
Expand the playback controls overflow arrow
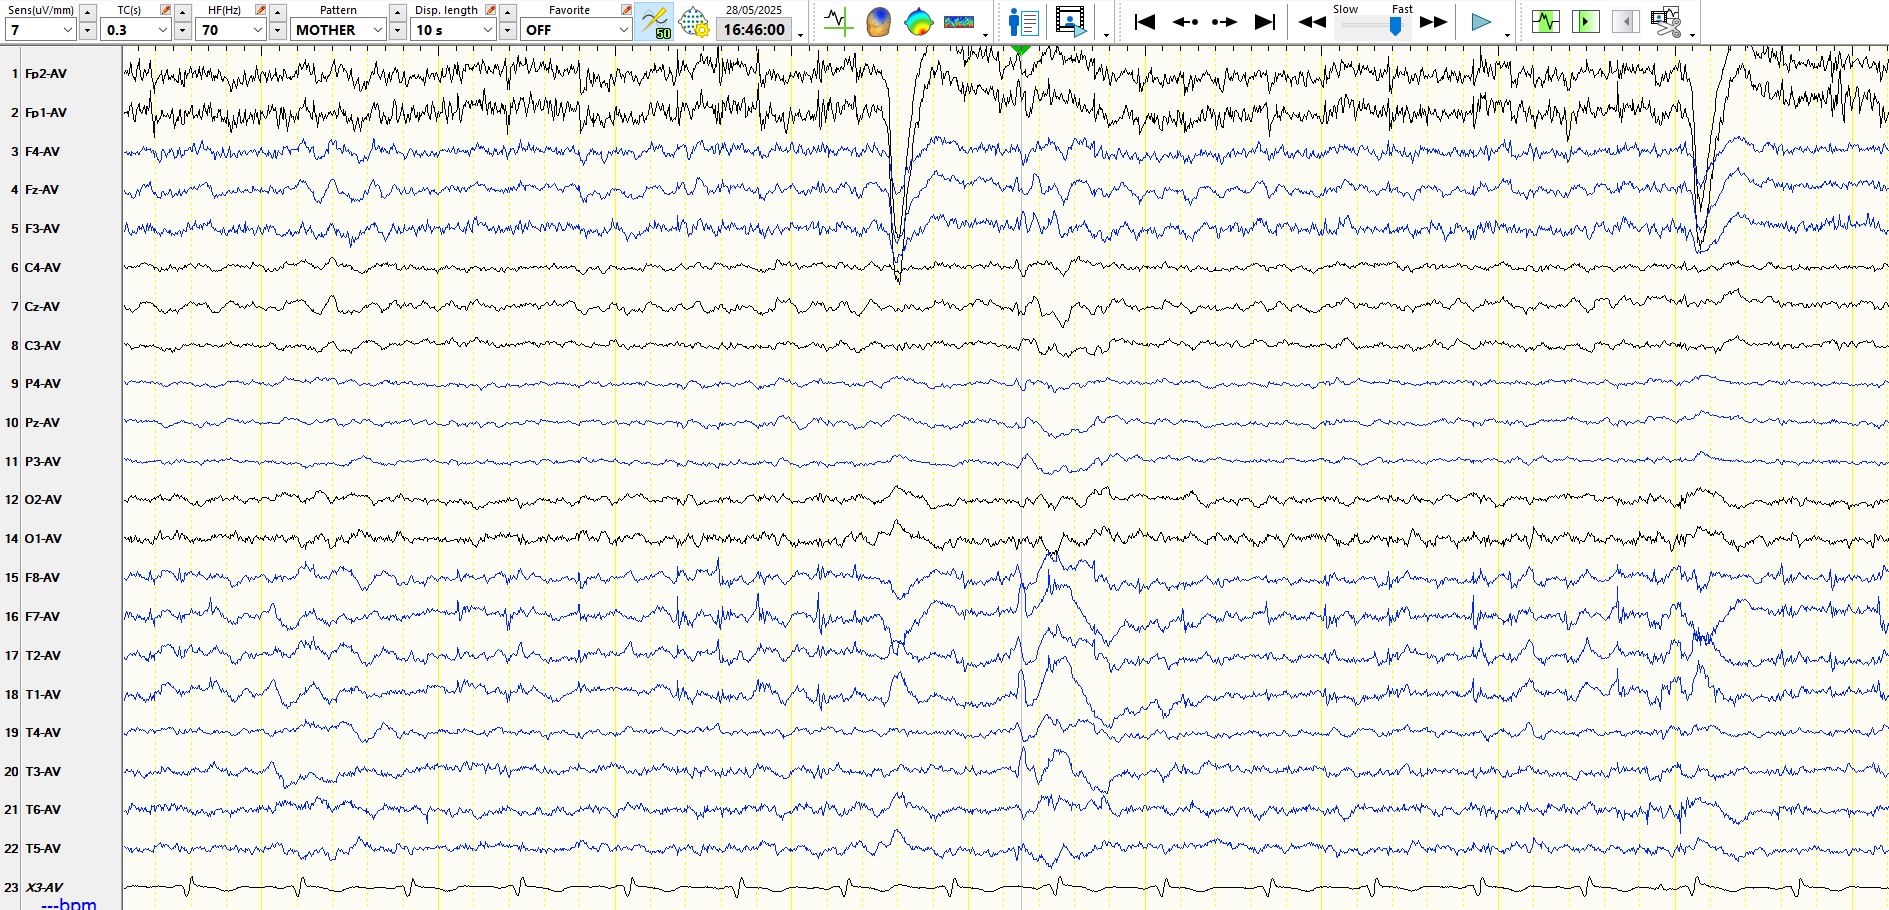tap(1507, 35)
